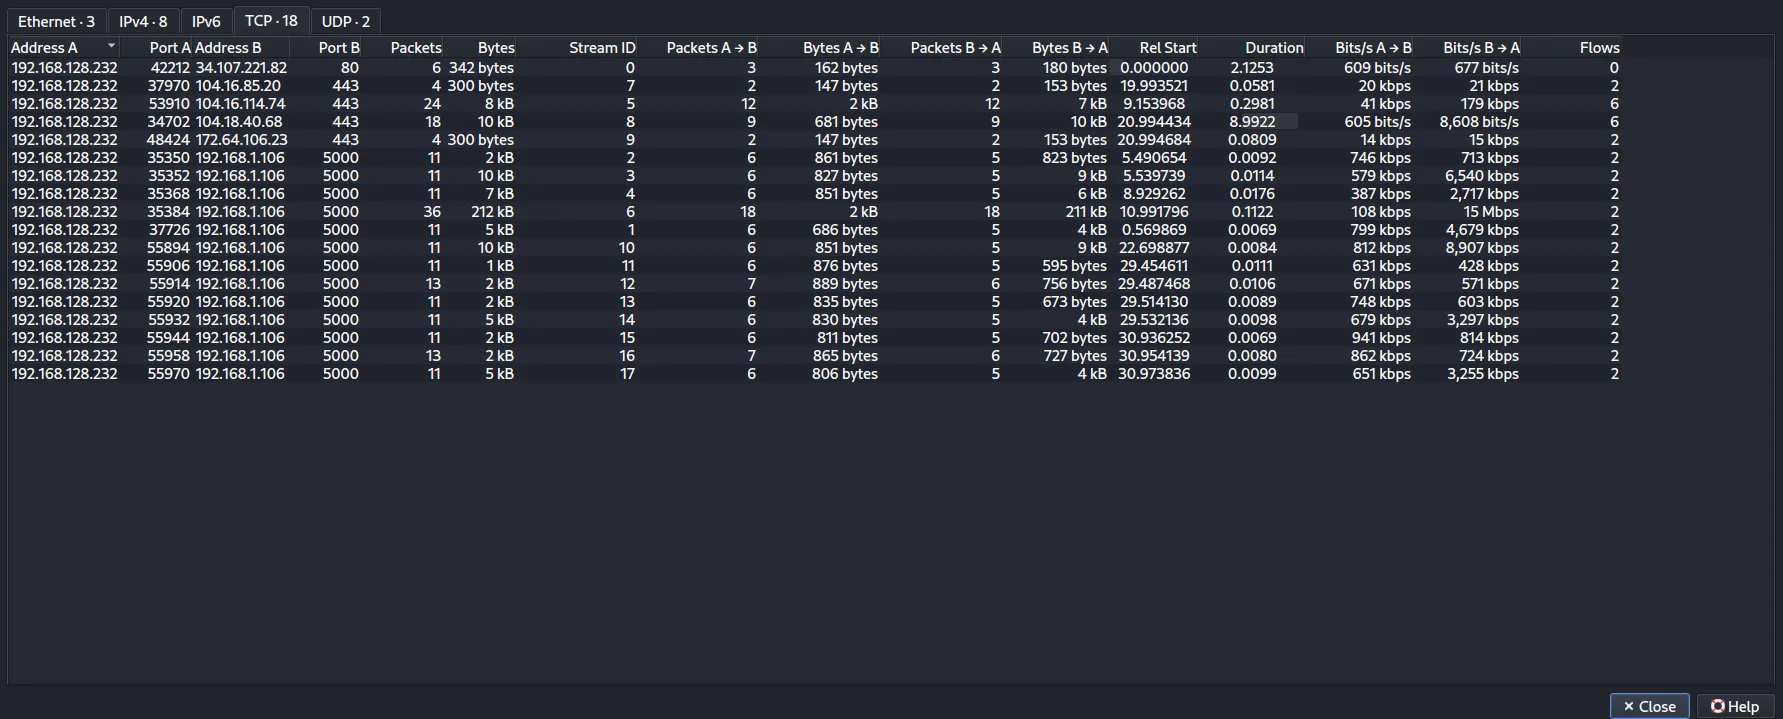Sort by the Flows column header
The width and height of the screenshot is (1783, 719).
pyautogui.click(x=1599, y=47)
